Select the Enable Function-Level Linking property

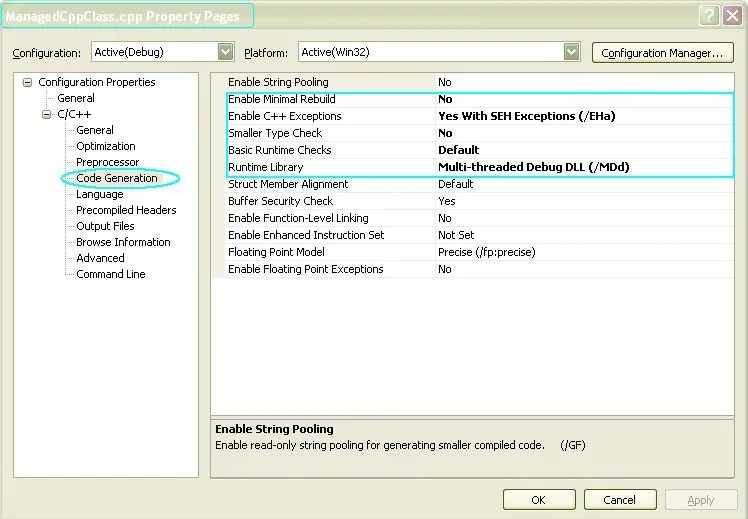pyautogui.click(x=479, y=218)
